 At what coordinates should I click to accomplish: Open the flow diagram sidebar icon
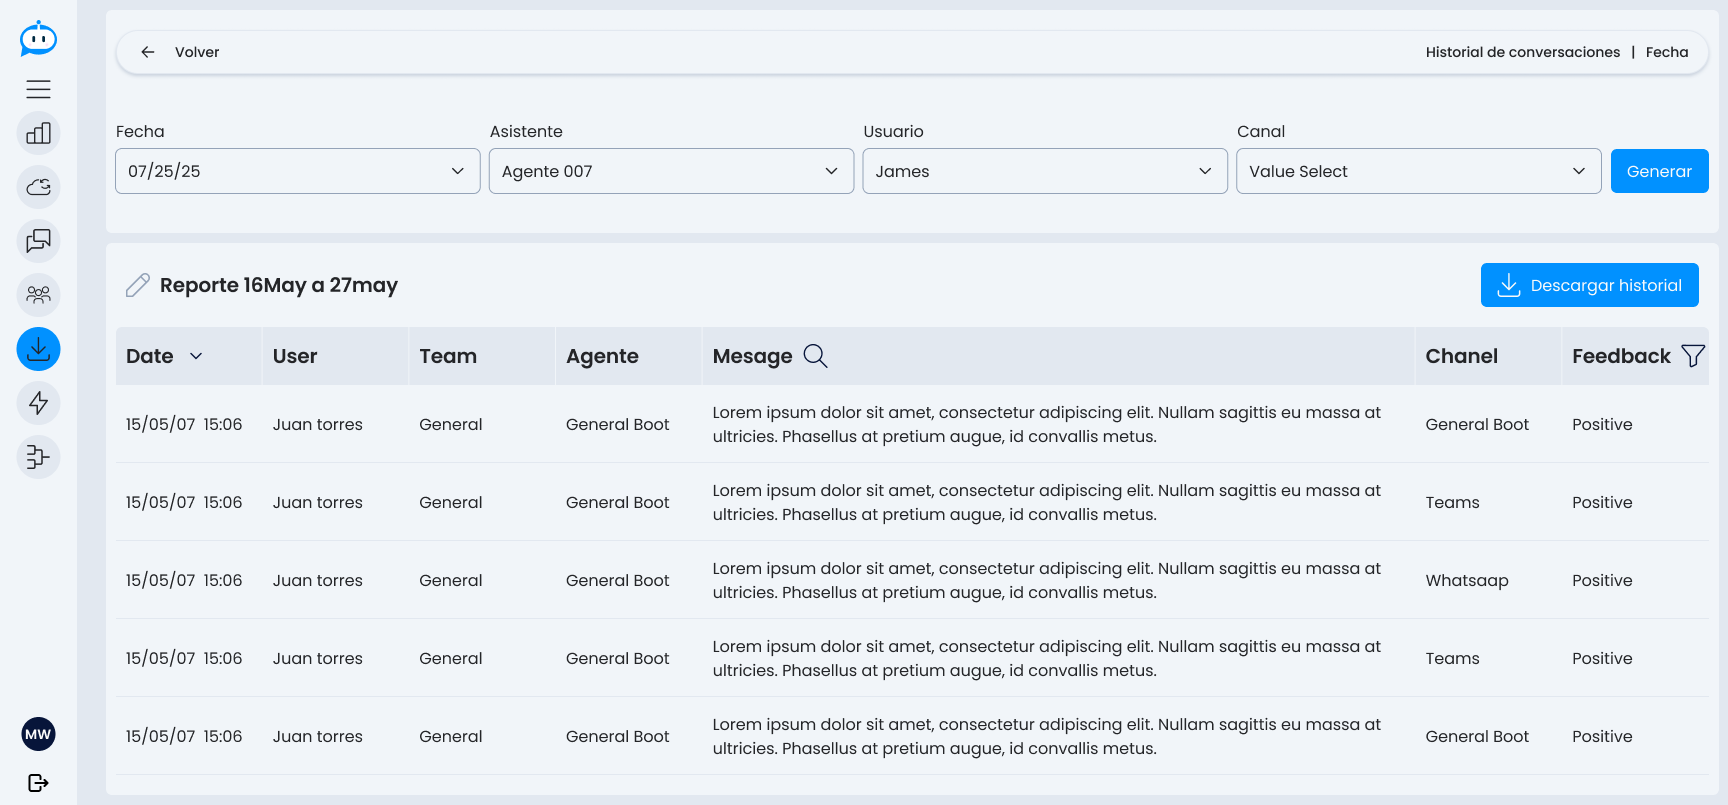coord(38,457)
